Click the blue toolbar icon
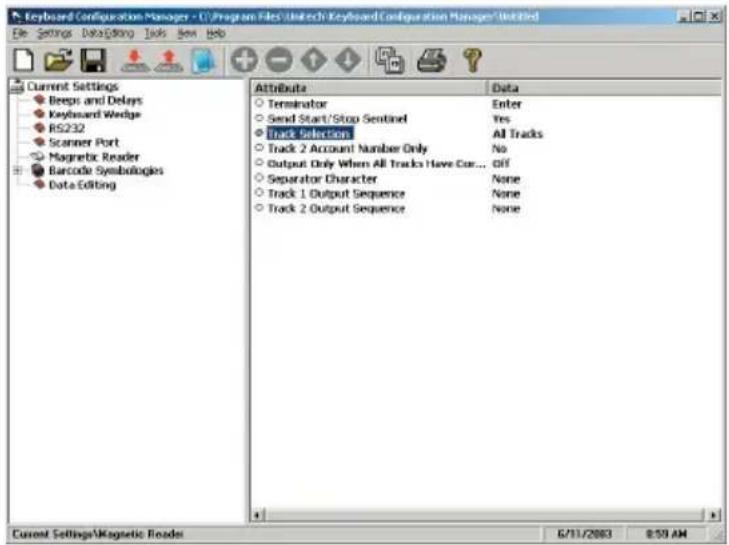The width and height of the screenshot is (729, 545). 204,60
